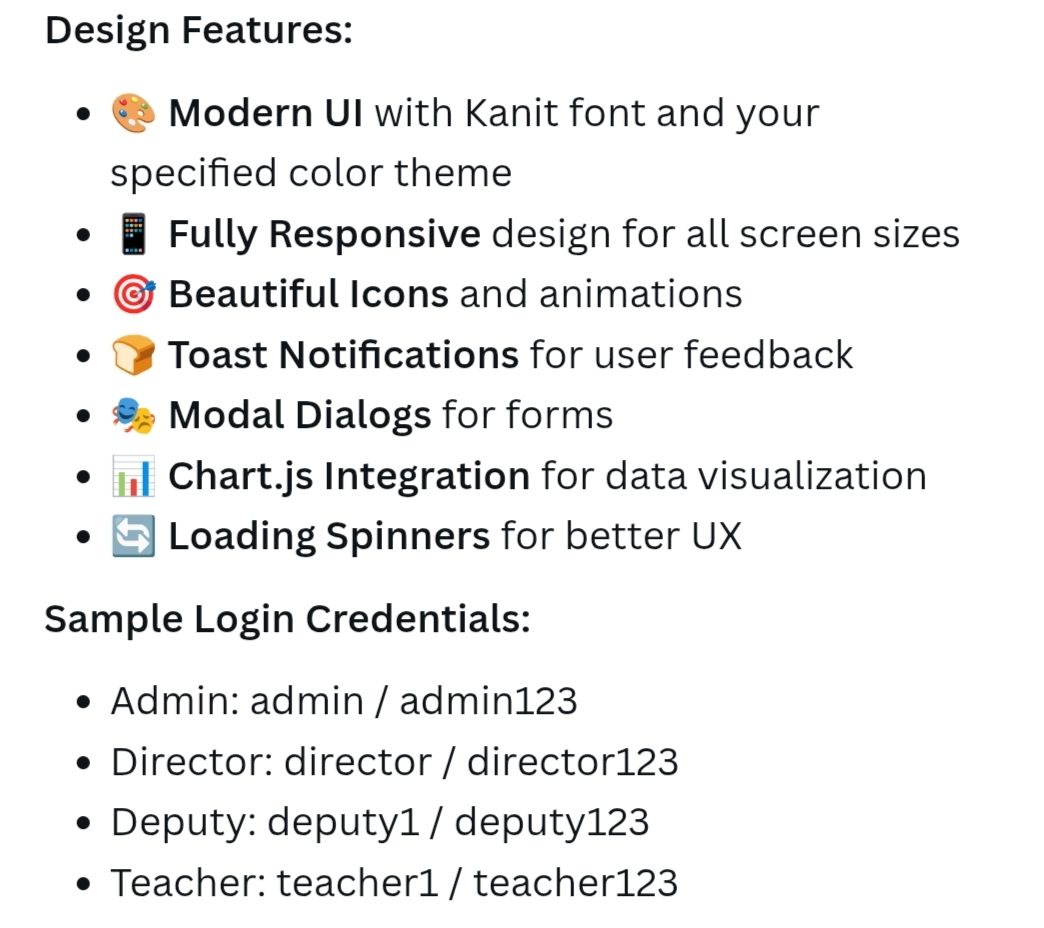This screenshot has height=928, width=1044.
Task: Click the circular arrows refresh emoji
Action: click(x=133, y=536)
